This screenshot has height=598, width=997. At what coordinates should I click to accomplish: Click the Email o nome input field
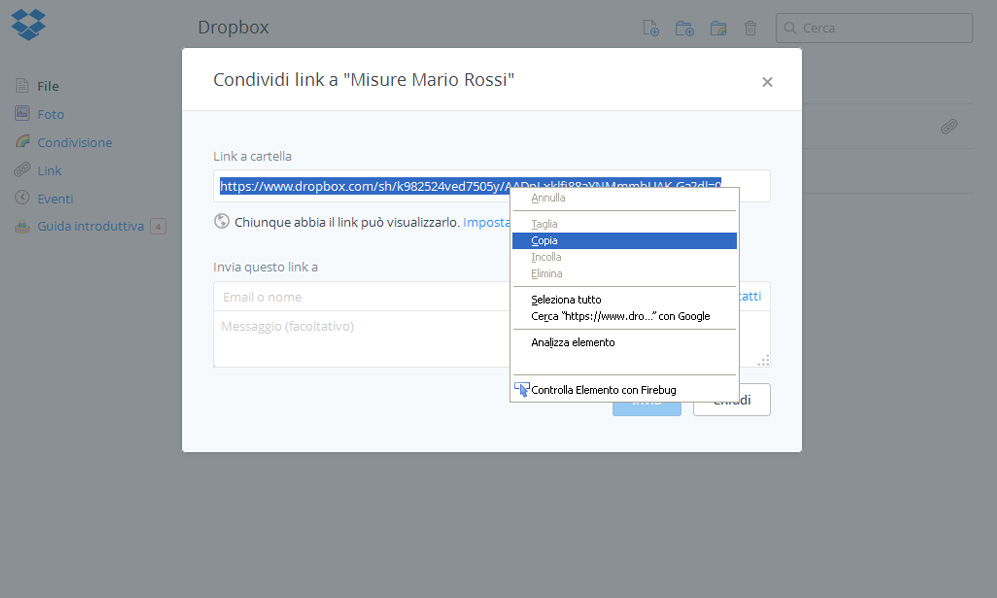coord(360,297)
